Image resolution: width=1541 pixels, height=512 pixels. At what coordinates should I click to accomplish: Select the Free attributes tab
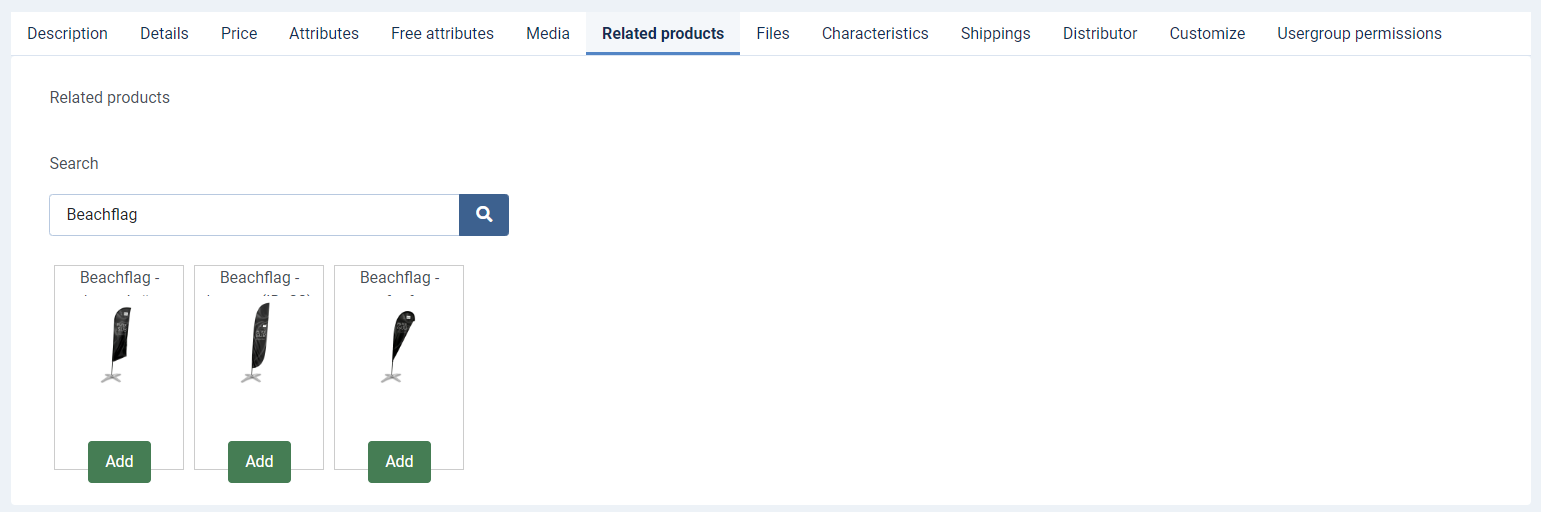pyautogui.click(x=442, y=33)
